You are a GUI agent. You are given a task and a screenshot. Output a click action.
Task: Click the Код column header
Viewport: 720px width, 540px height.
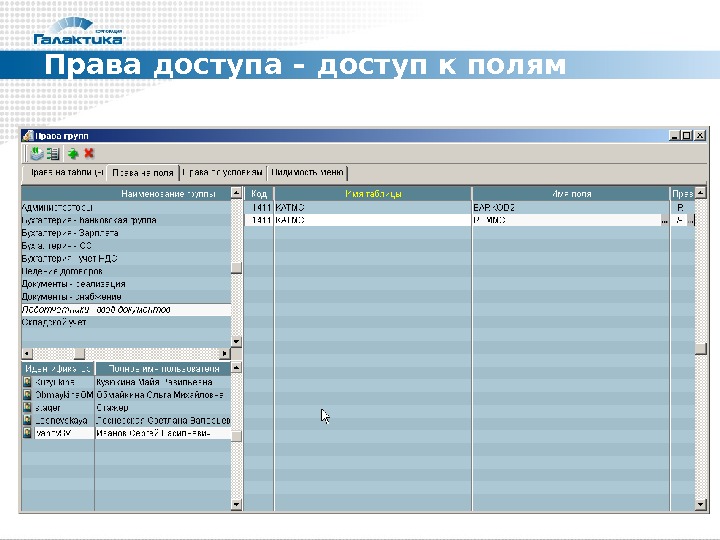coord(259,194)
